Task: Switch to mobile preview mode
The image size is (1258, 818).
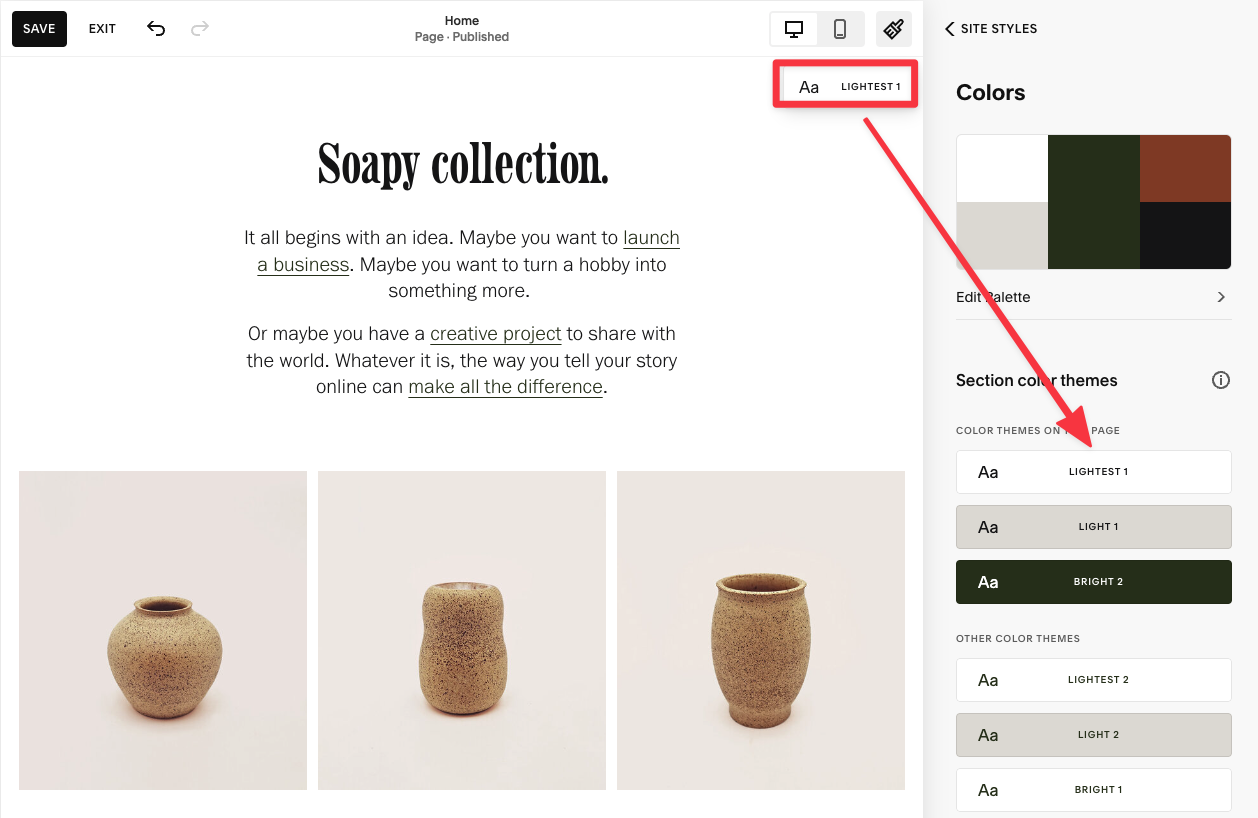Action: (840, 28)
